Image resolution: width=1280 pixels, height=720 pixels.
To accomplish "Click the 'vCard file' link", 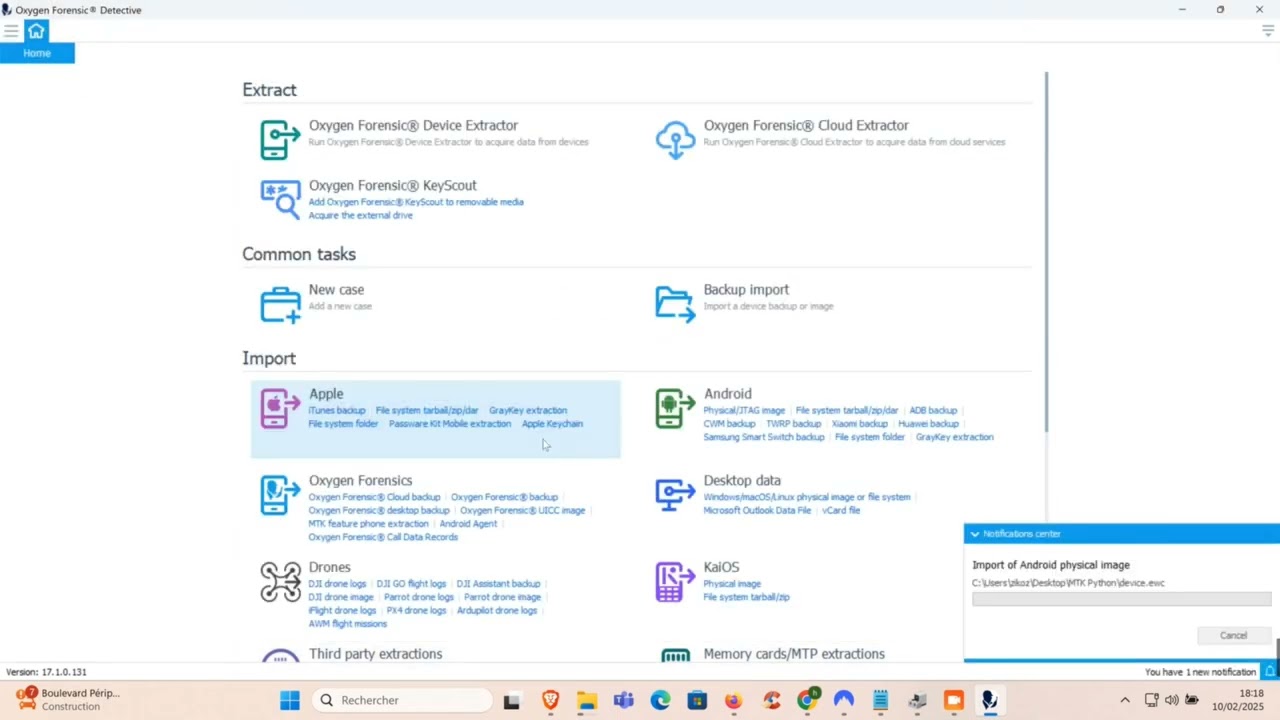I will click(841, 510).
